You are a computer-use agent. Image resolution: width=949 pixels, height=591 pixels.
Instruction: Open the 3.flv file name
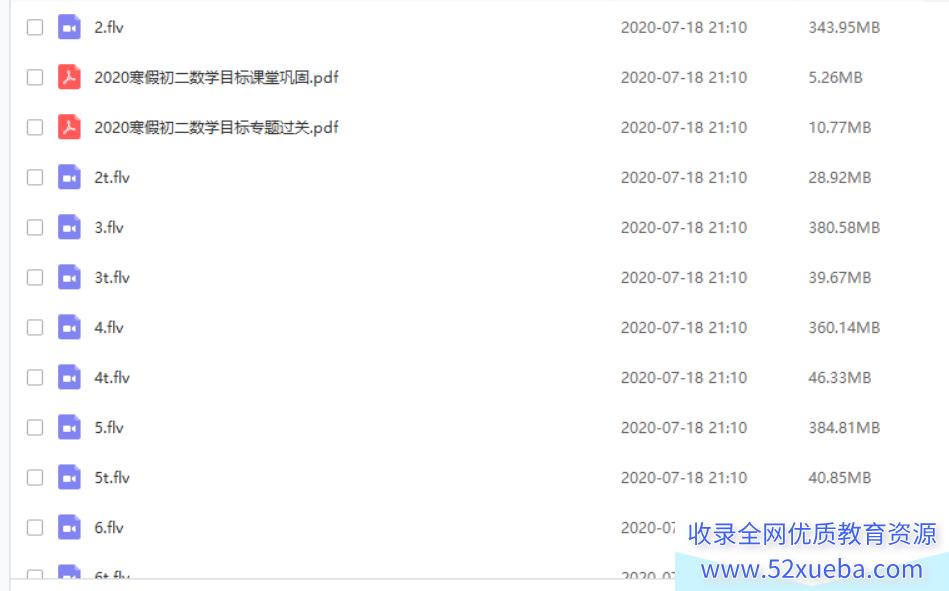(109, 228)
